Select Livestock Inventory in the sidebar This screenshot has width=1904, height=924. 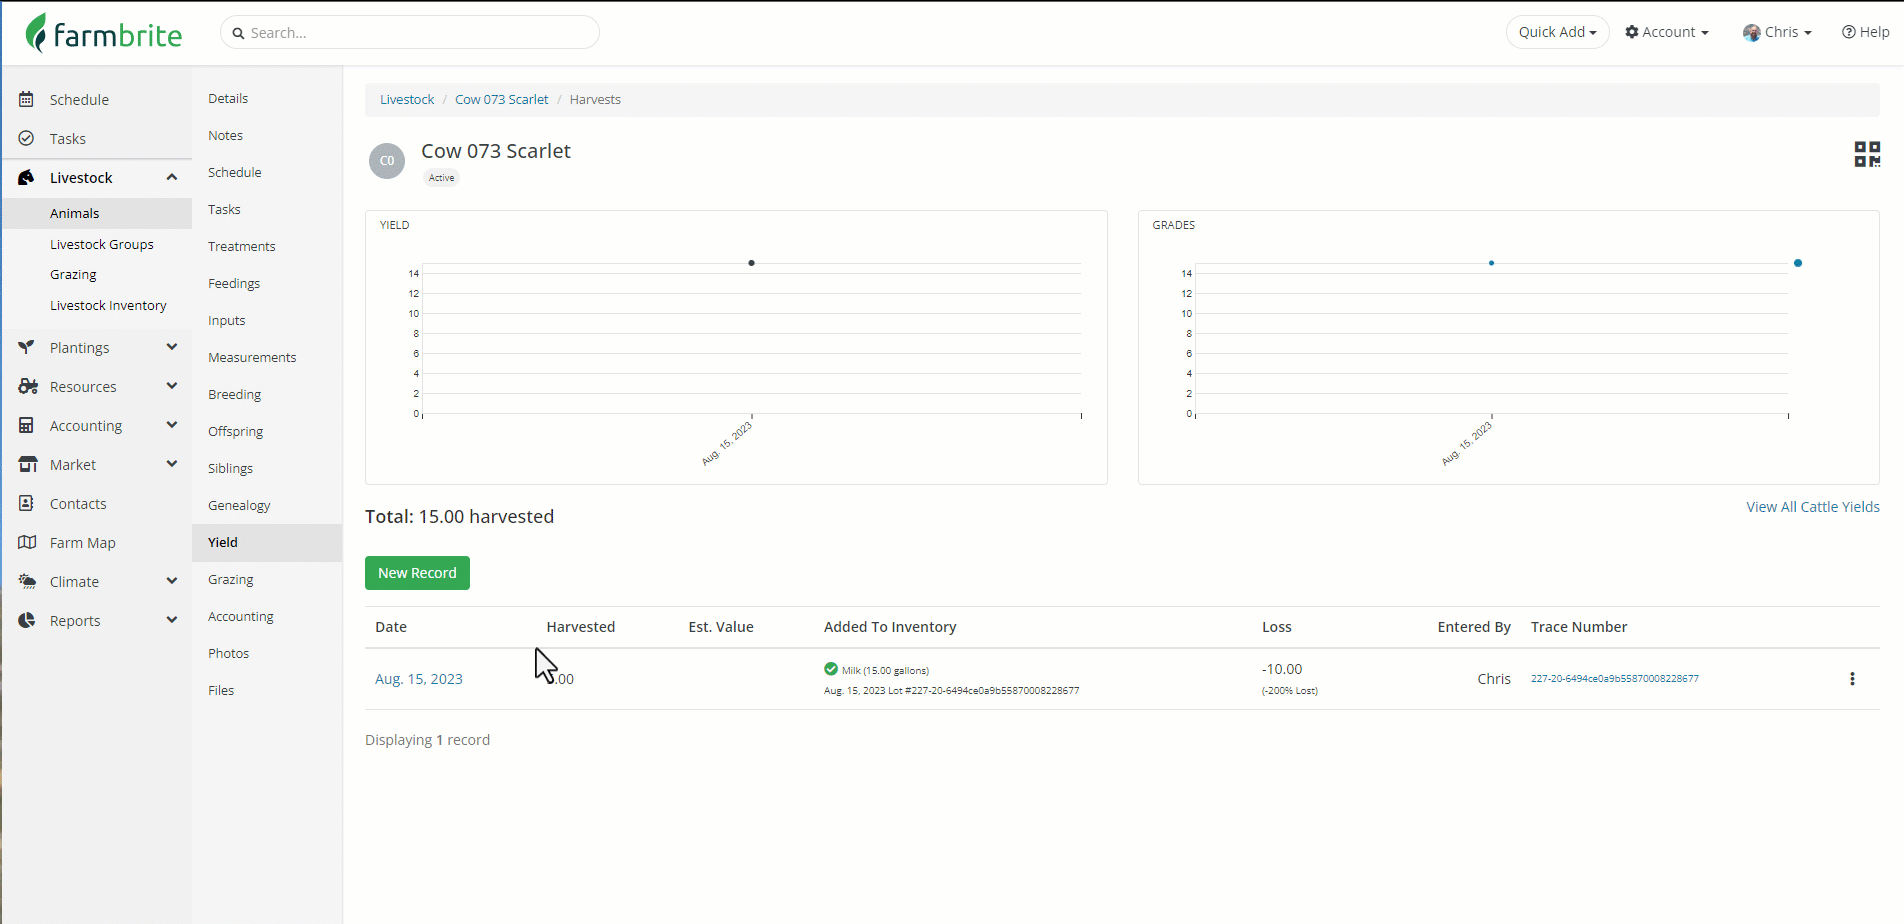(108, 305)
